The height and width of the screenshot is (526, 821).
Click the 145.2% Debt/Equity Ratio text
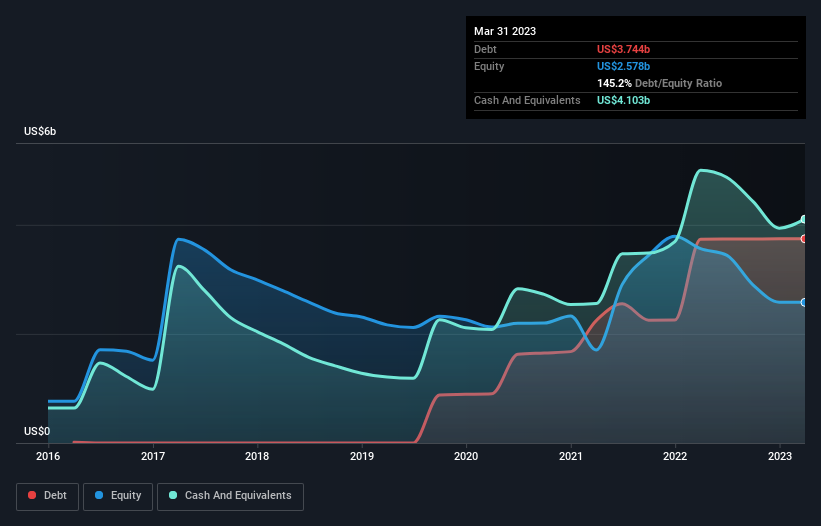[x=659, y=83]
